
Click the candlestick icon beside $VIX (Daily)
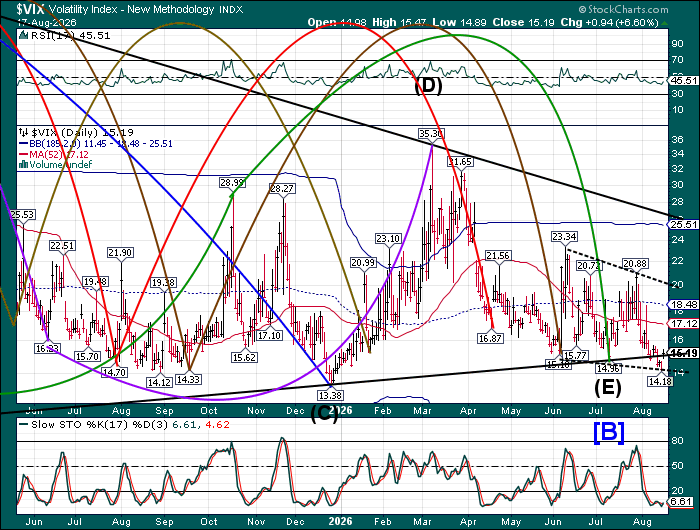(23, 132)
